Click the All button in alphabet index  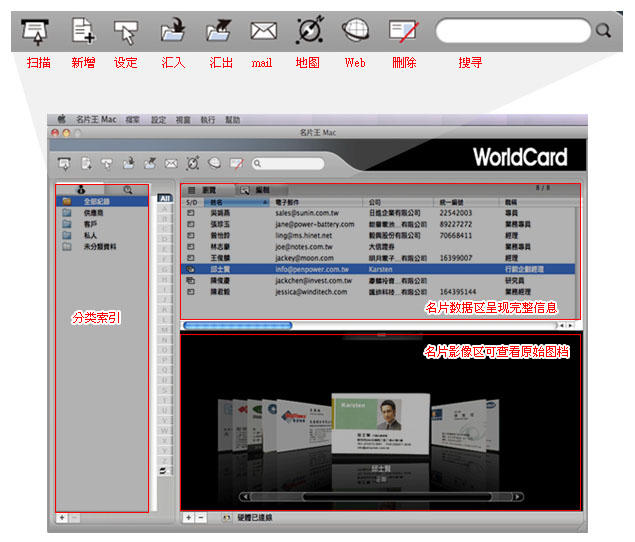[x=165, y=198]
